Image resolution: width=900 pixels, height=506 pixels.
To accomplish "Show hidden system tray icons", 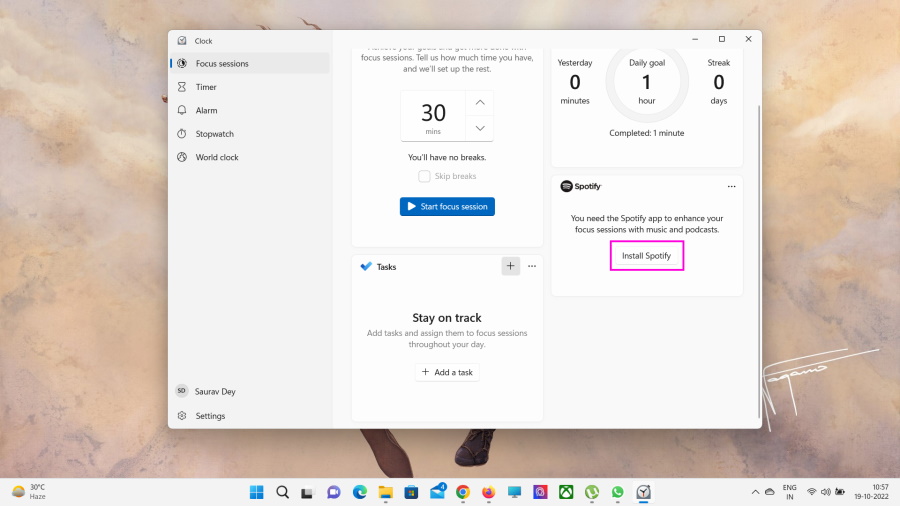I will pos(755,492).
